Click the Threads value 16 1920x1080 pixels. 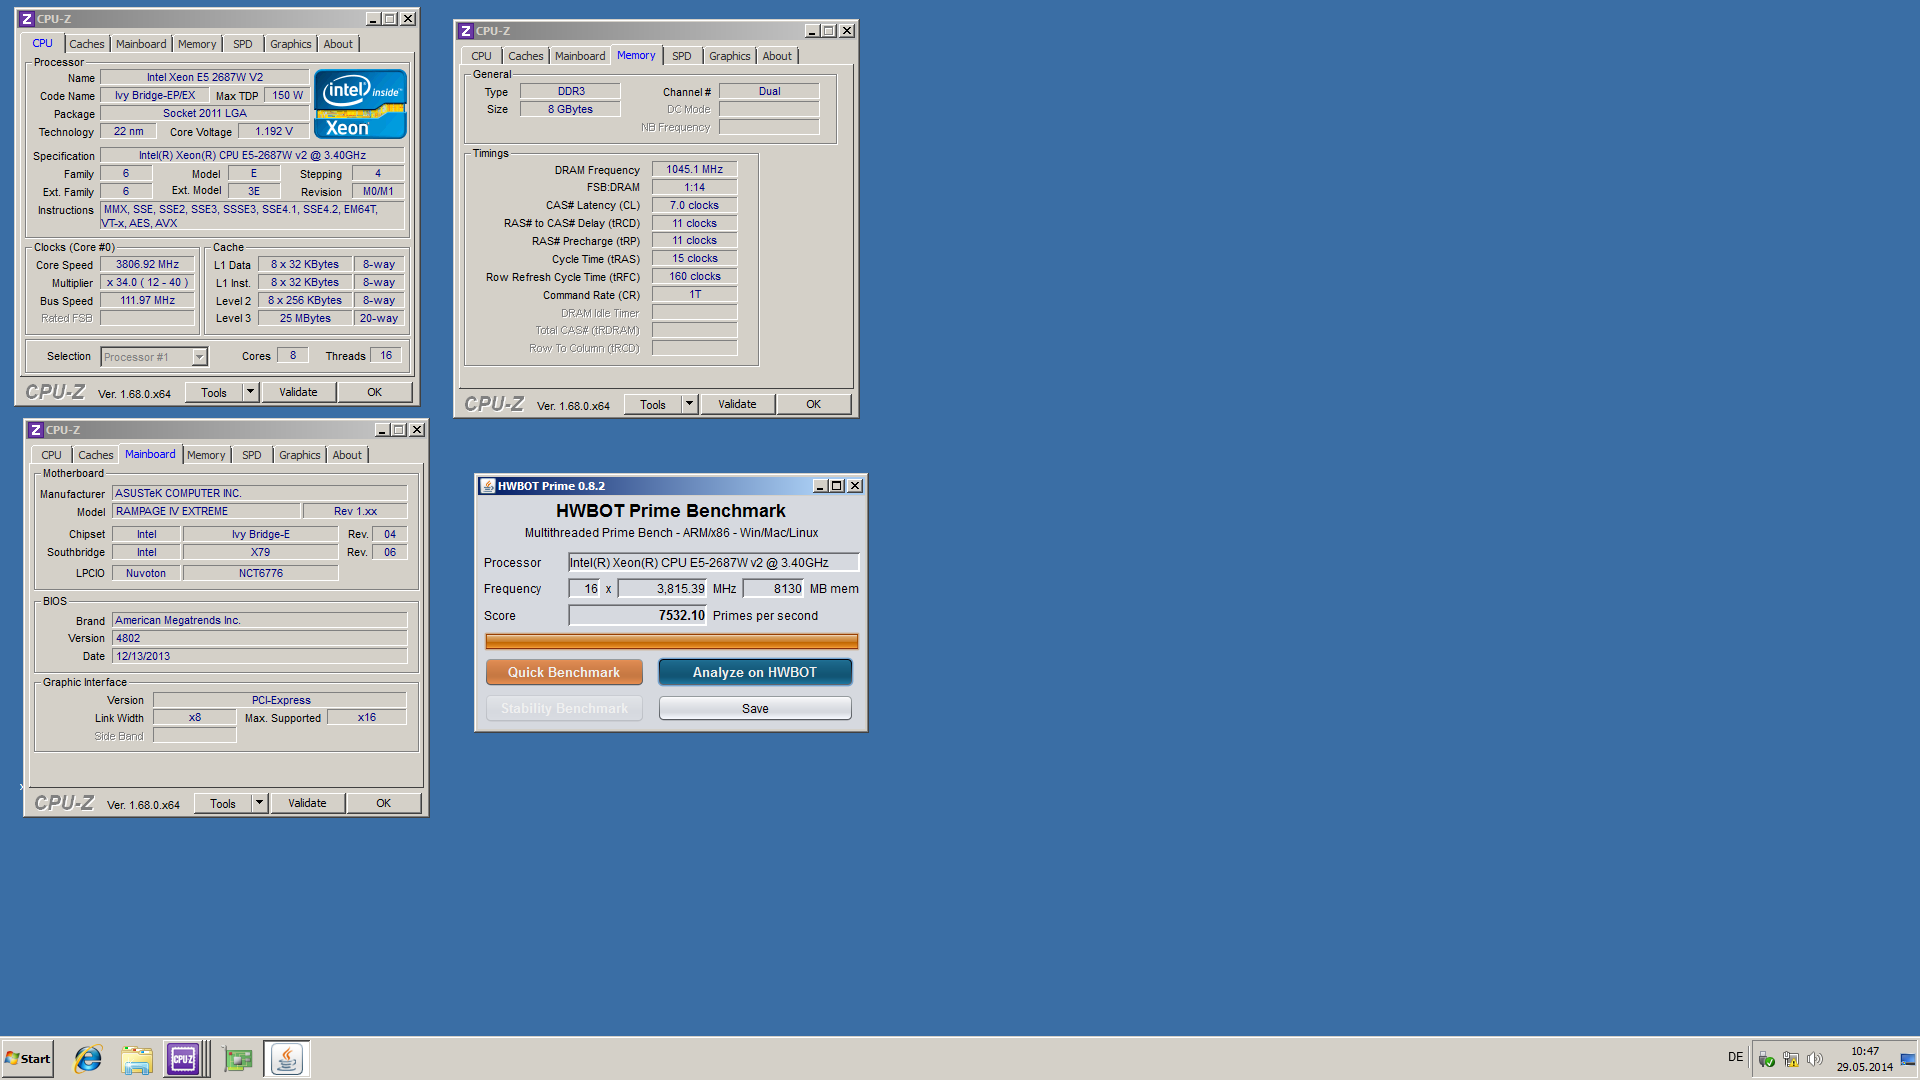386,356
